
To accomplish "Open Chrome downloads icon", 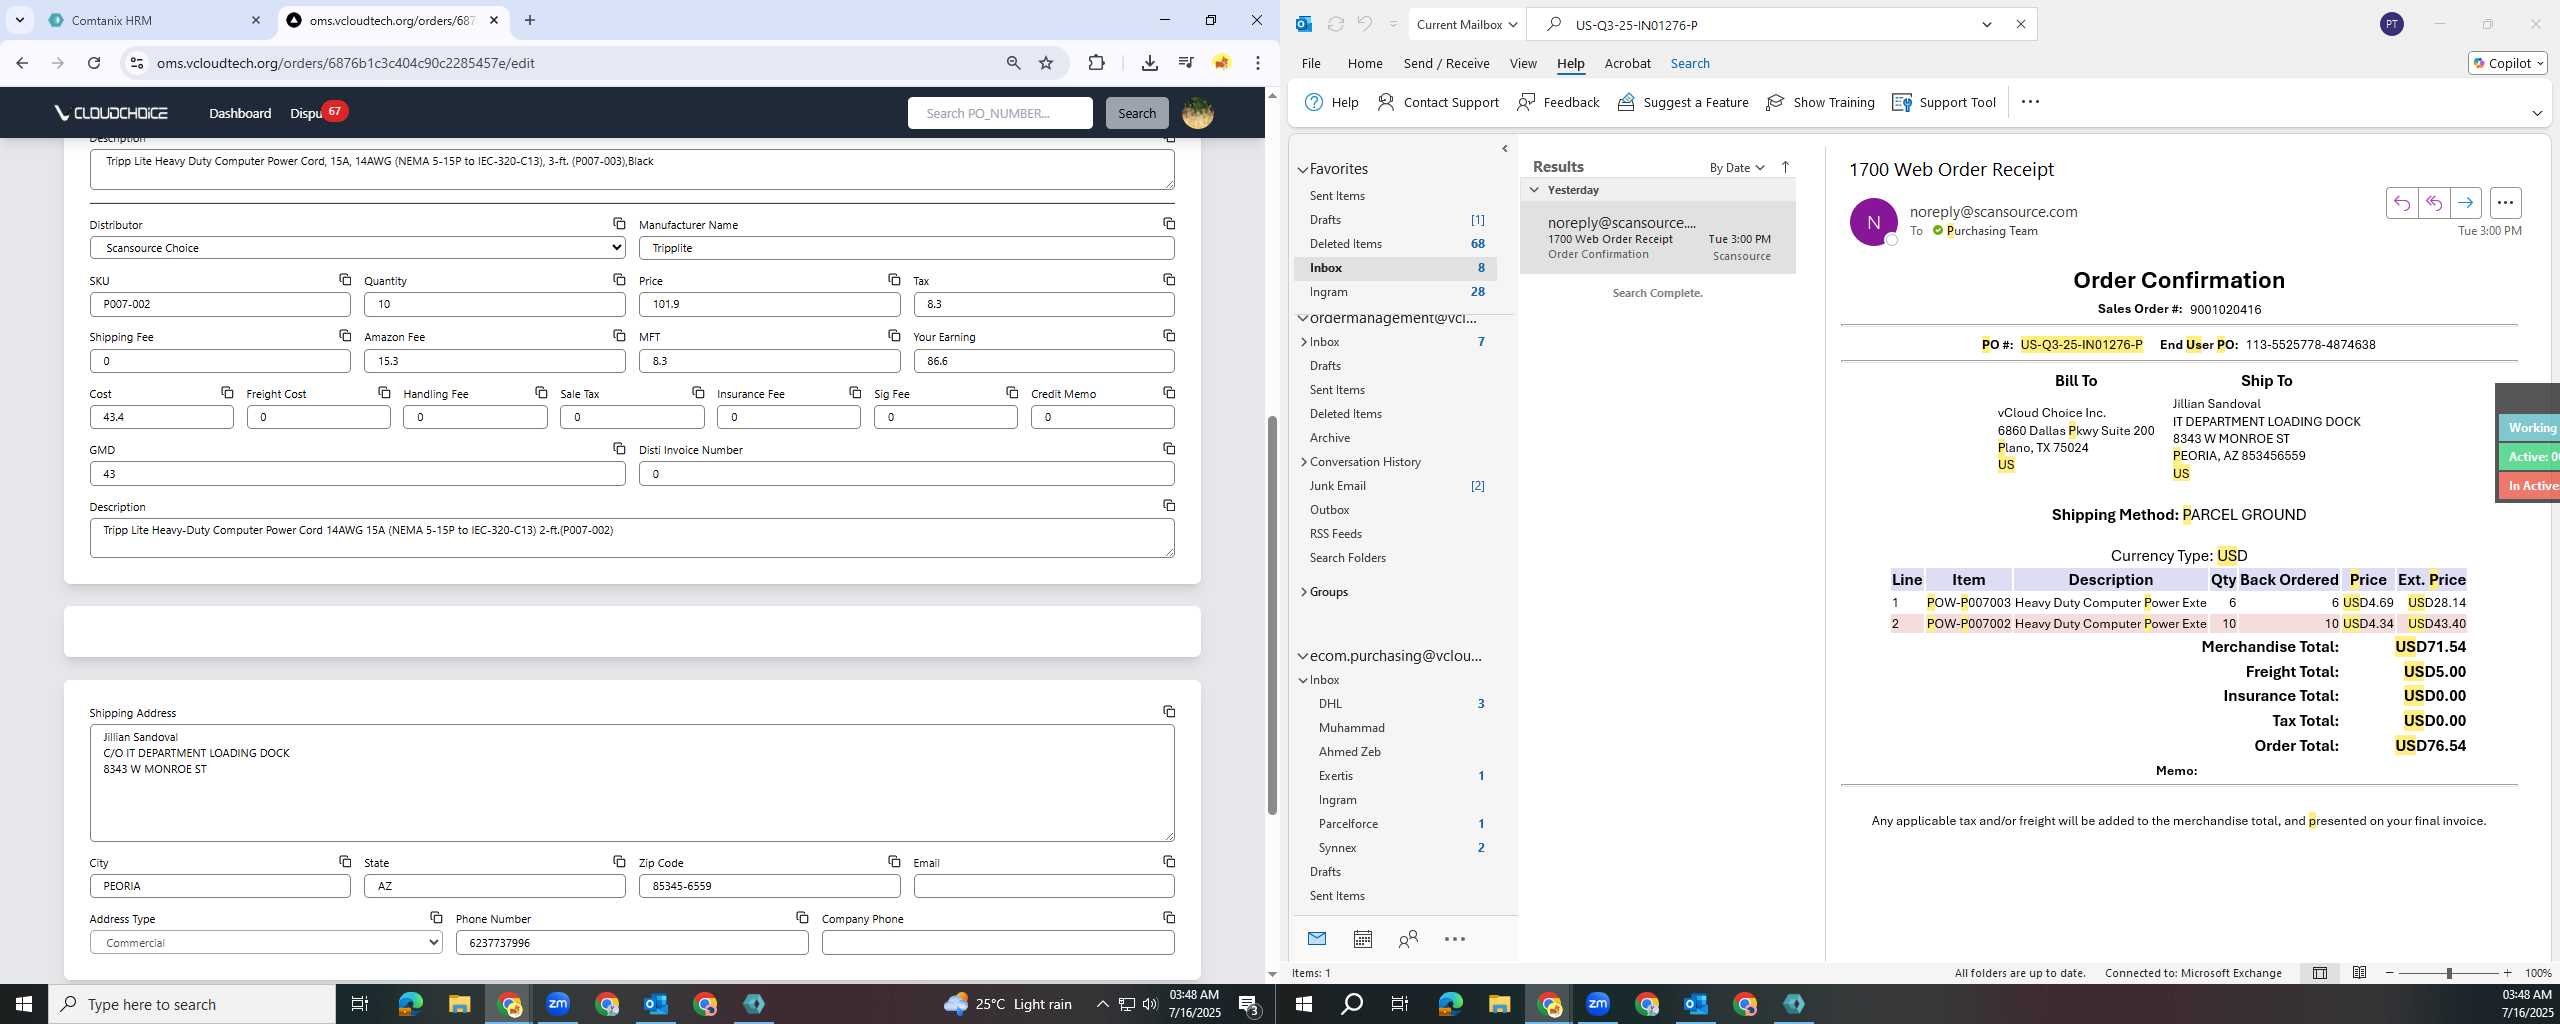I will coord(1150,63).
